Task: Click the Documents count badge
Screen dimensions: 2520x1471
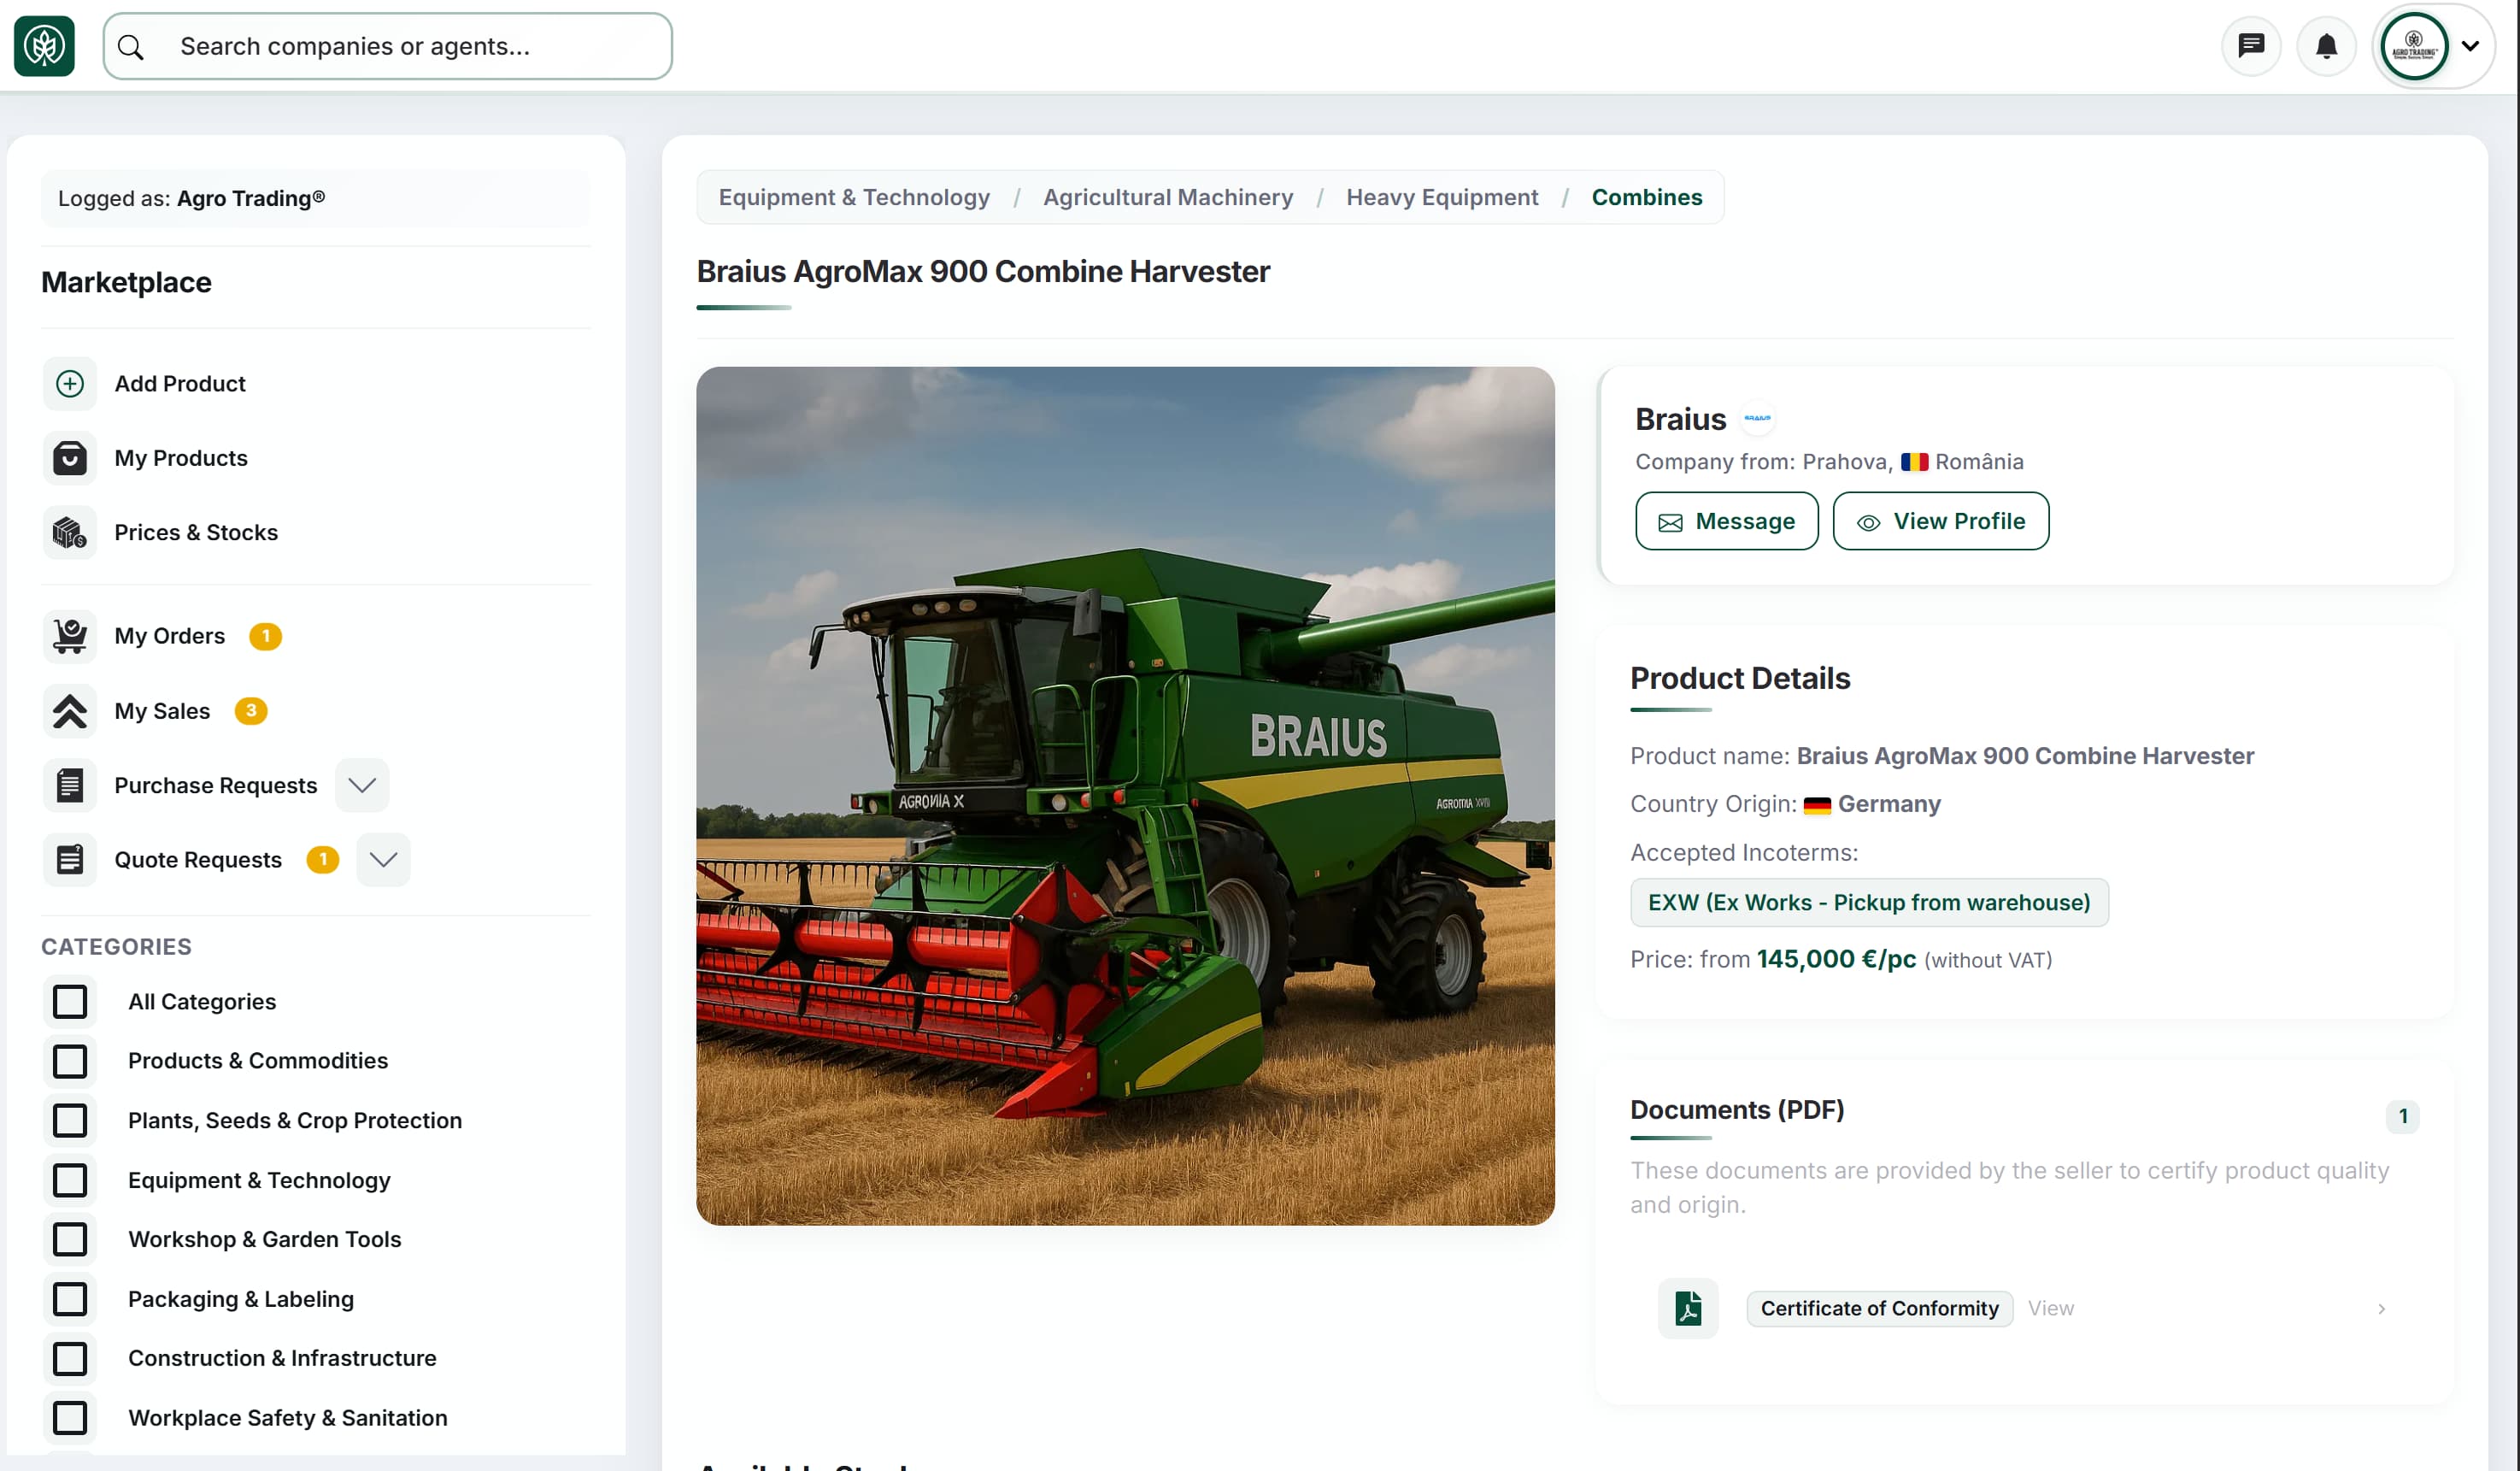Action: (x=2402, y=1116)
